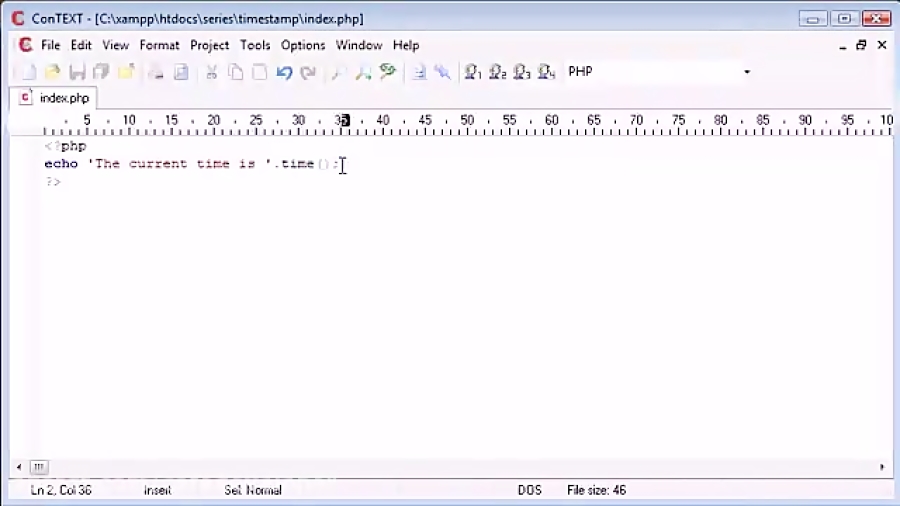Open the PHP highlighter dropdown
The image size is (900, 506).
(747, 72)
